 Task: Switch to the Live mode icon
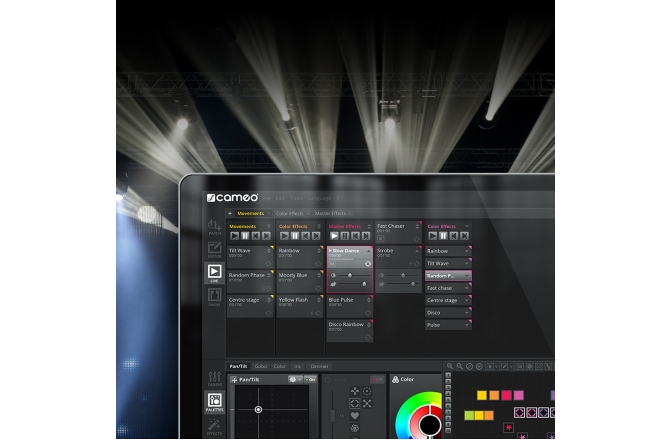pos(214,272)
